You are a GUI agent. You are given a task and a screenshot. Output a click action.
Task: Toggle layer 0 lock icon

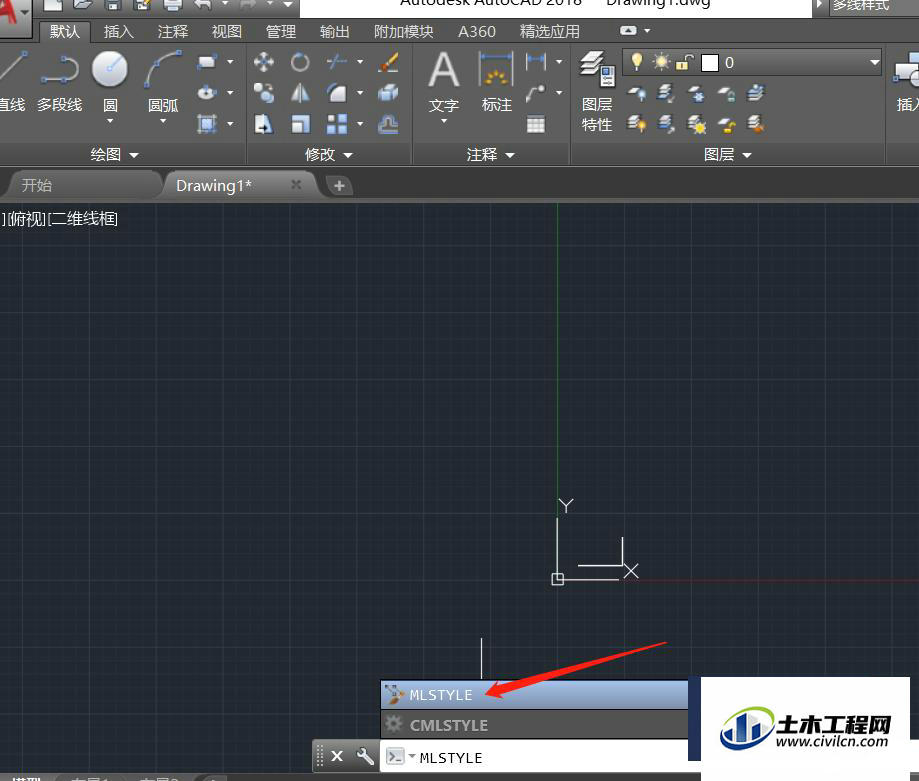pos(684,62)
